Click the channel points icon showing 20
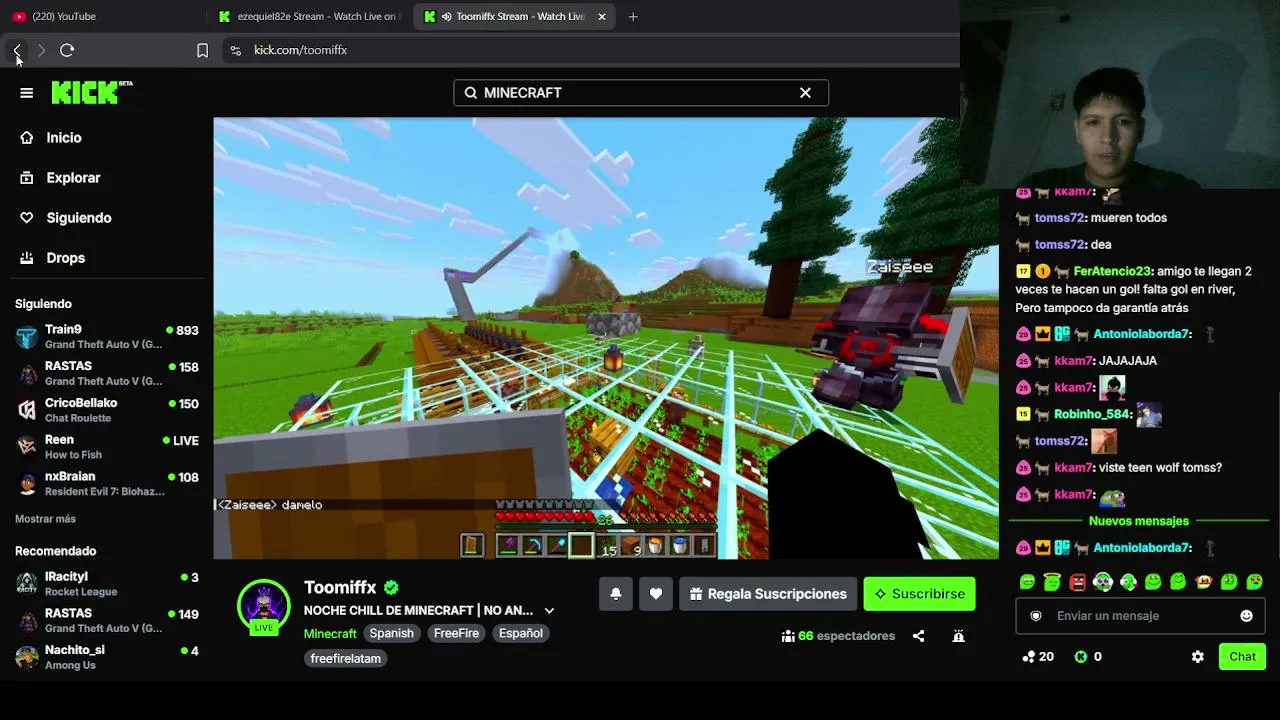Viewport: 1280px width, 720px height. [1028, 657]
